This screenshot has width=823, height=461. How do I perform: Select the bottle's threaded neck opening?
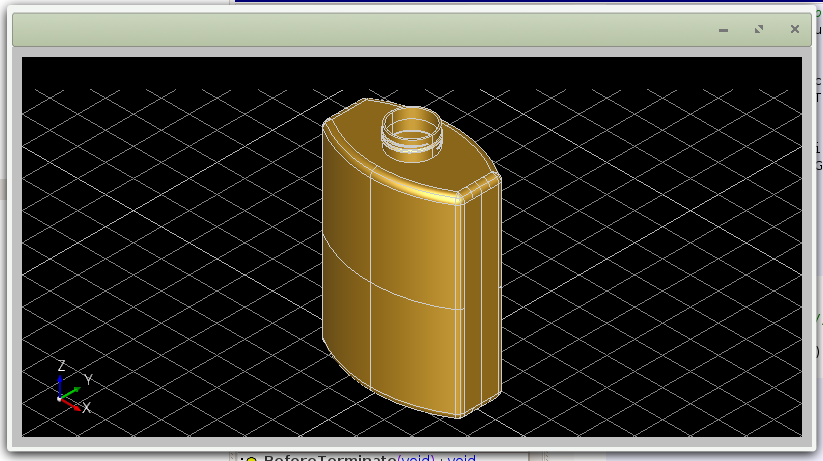[x=412, y=129]
